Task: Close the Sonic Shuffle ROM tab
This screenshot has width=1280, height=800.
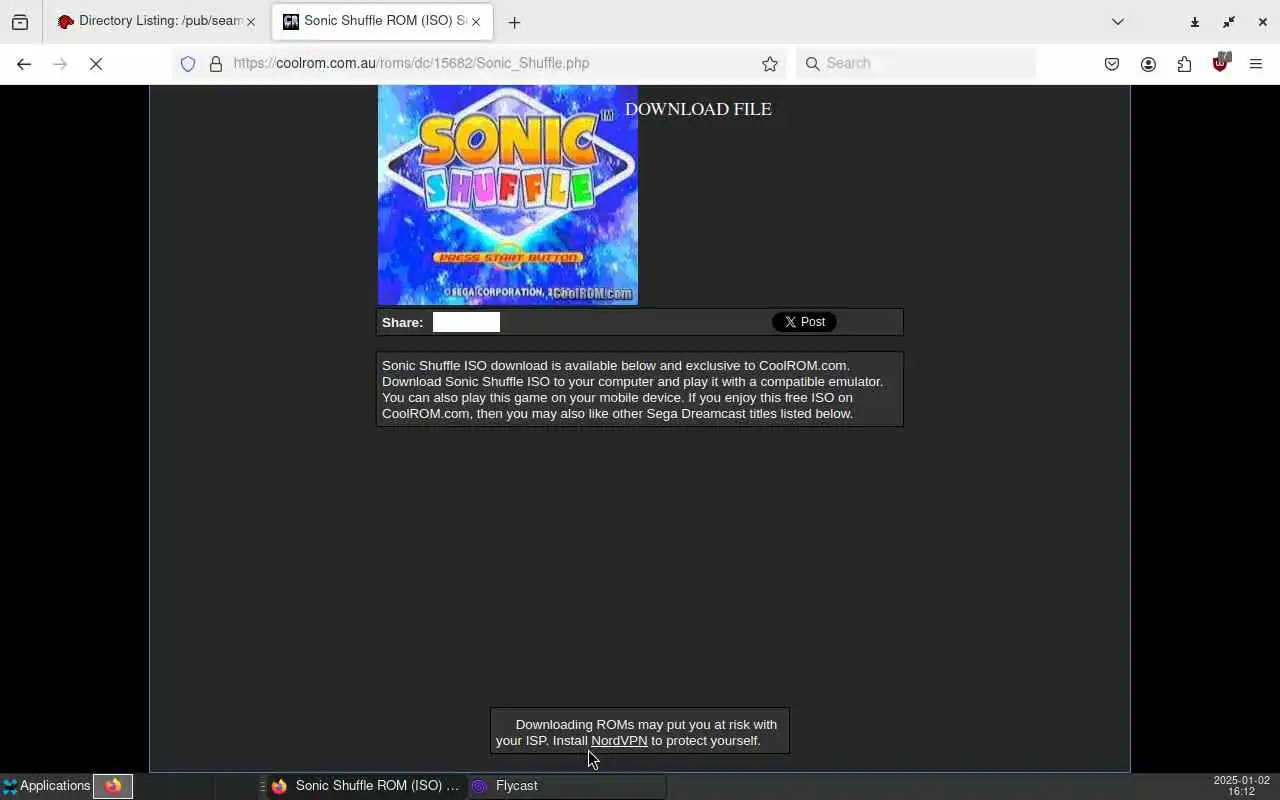Action: [x=476, y=22]
